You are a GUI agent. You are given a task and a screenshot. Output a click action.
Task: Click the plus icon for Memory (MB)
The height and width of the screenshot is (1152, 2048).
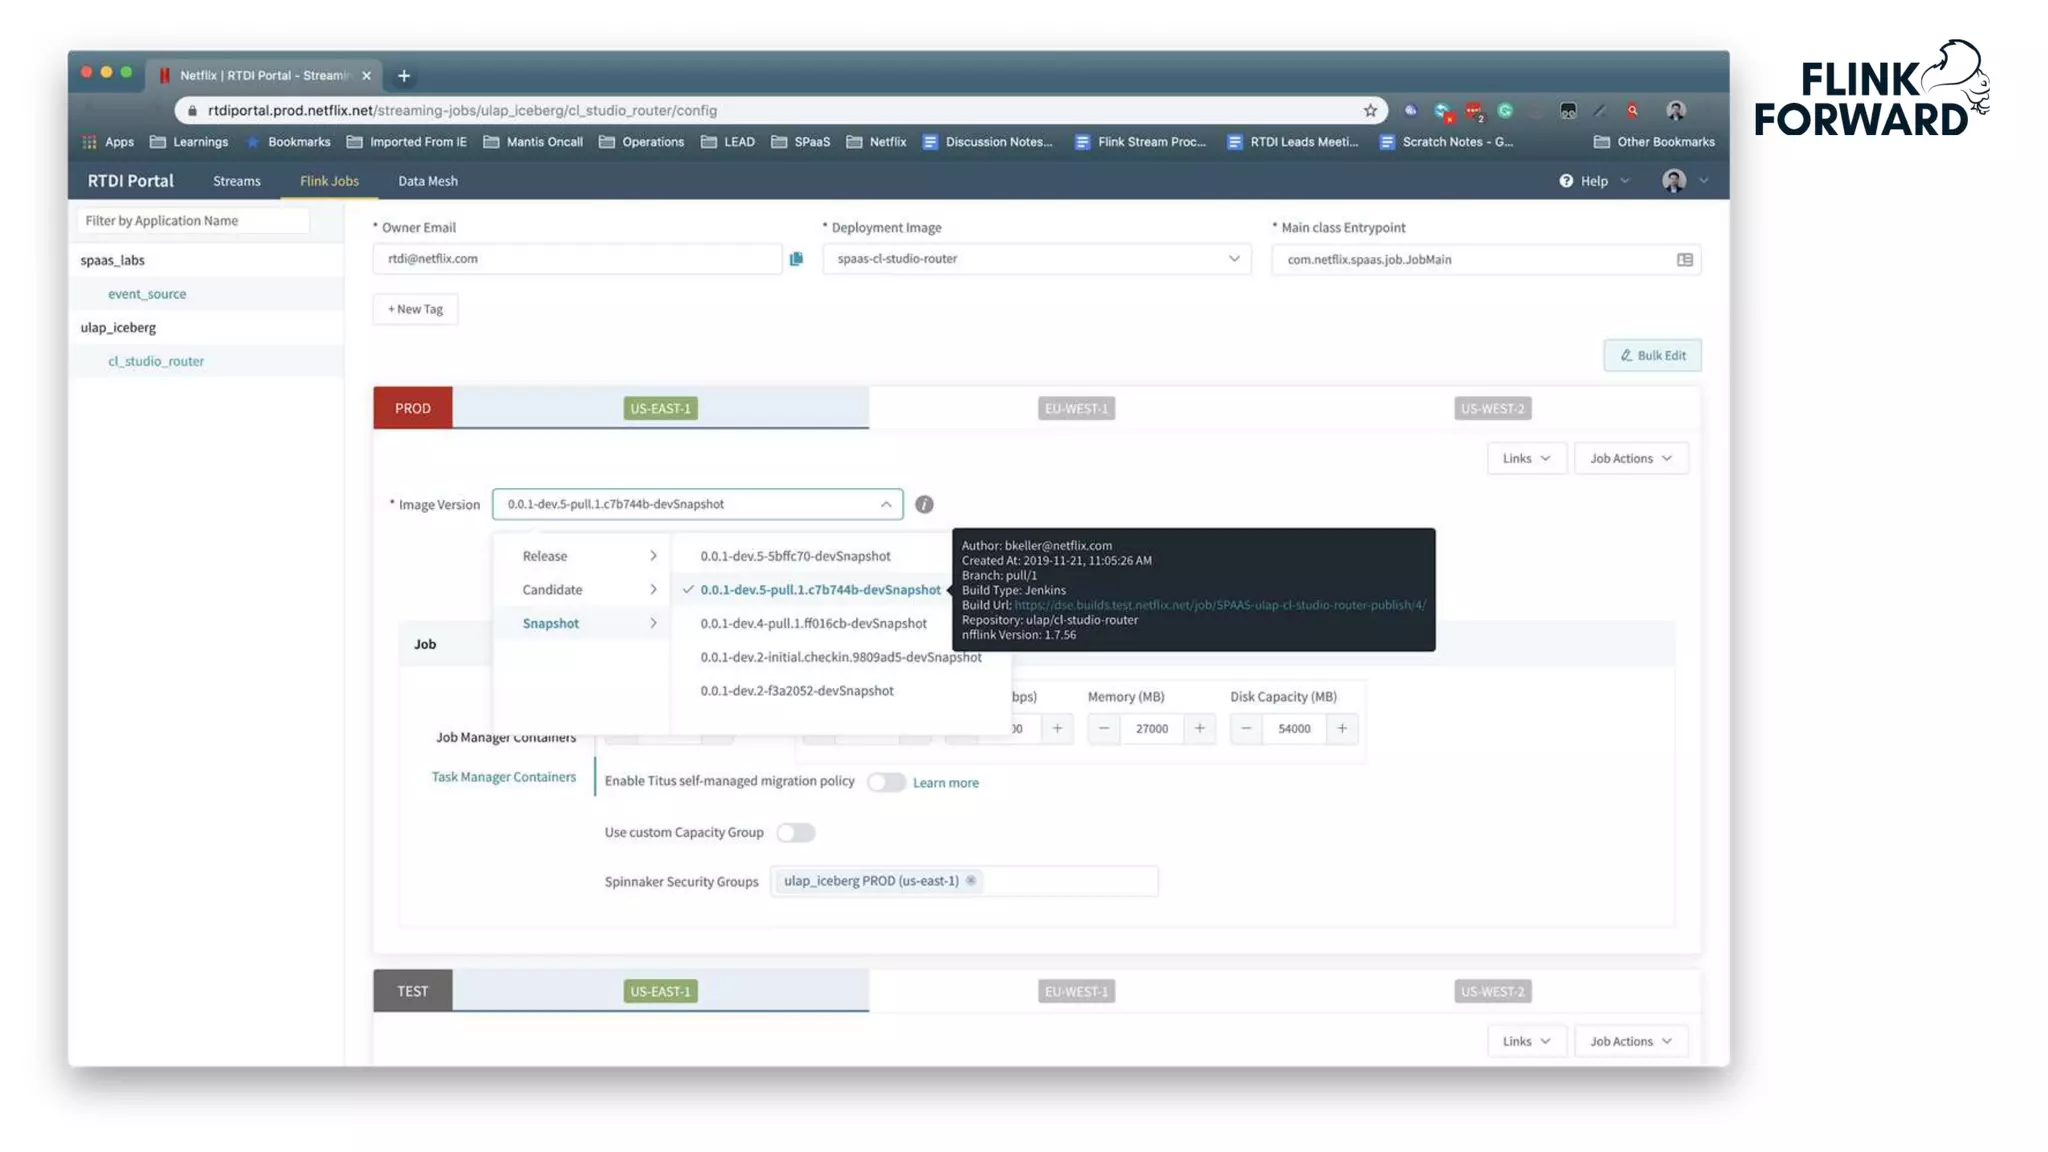(x=1199, y=728)
